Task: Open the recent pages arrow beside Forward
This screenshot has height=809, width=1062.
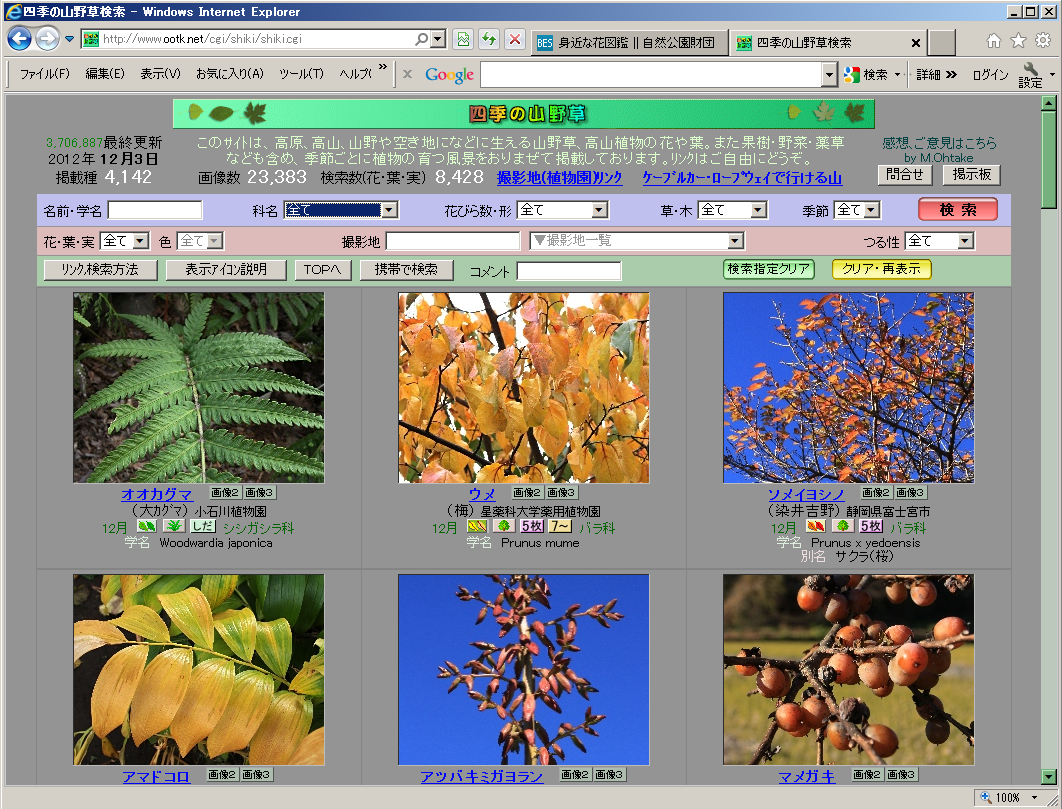Action: (69, 39)
